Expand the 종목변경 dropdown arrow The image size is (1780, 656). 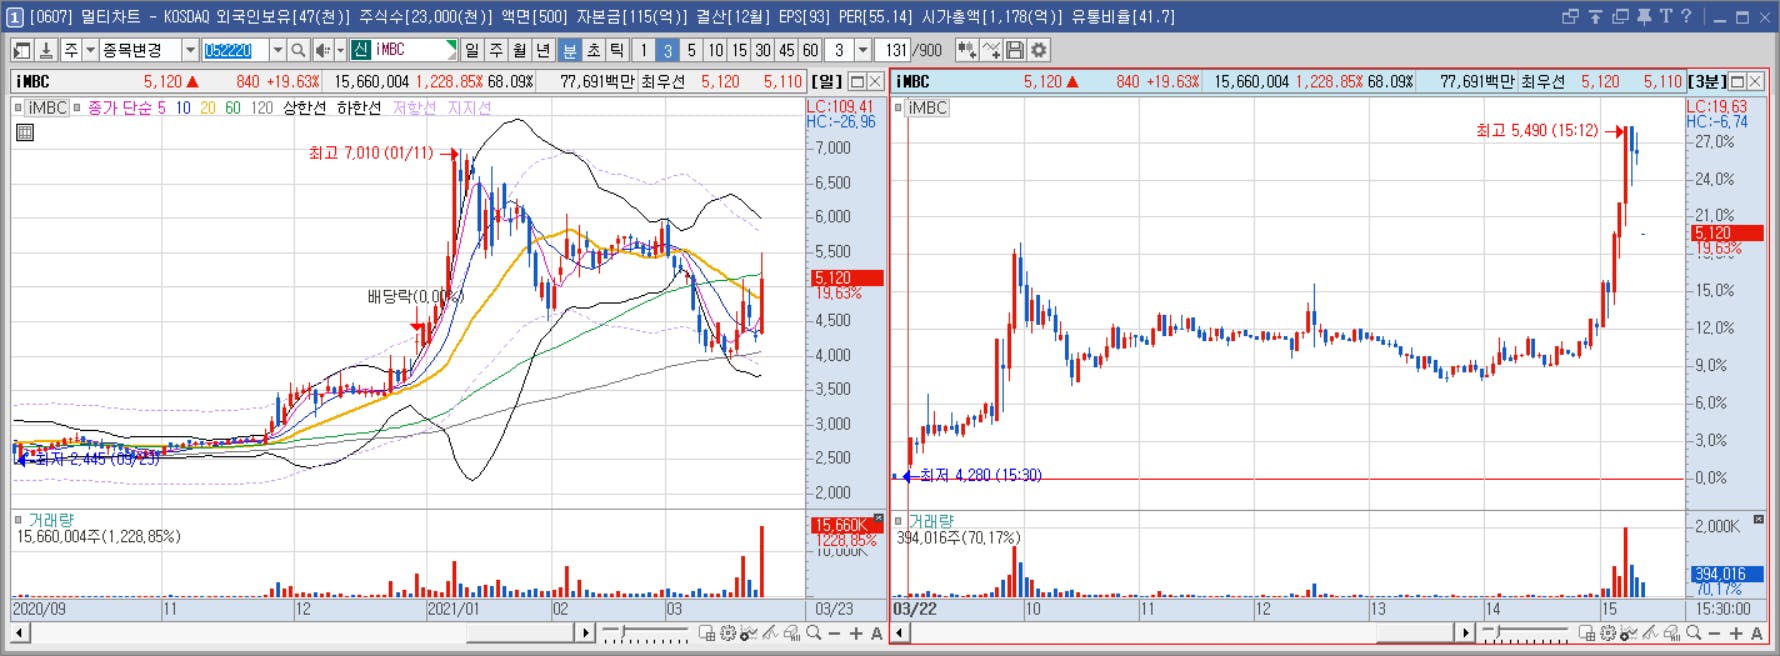pyautogui.click(x=190, y=50)
